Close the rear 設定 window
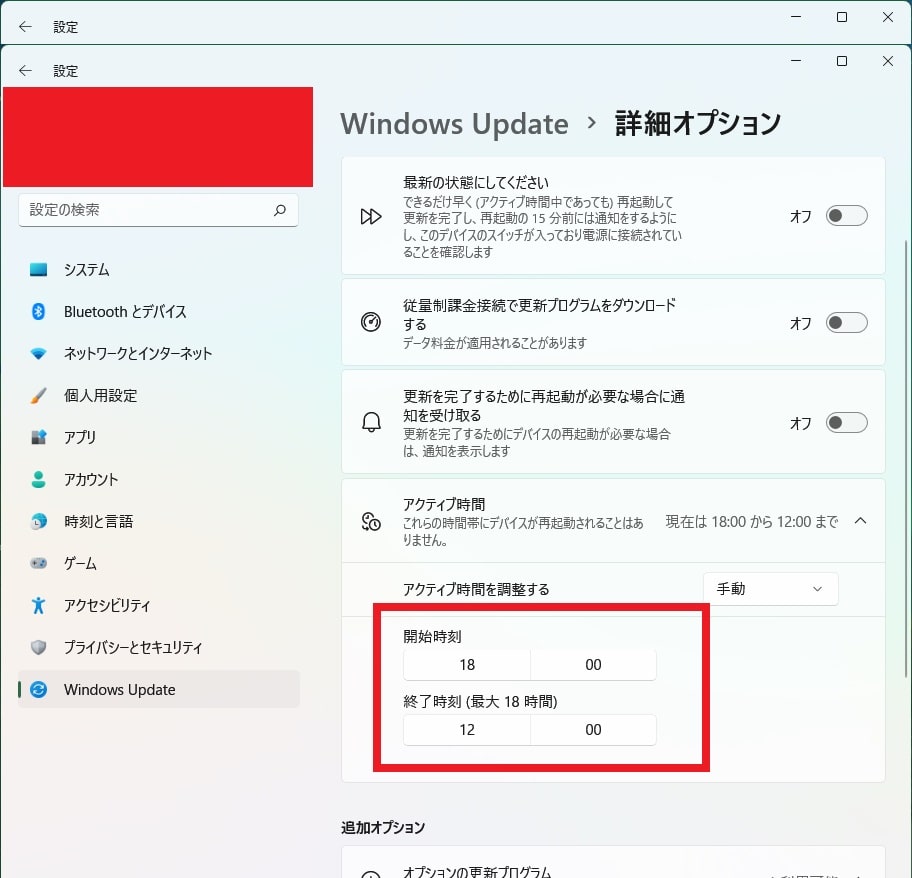Screen dimensions: 912x878 point(888,17)
